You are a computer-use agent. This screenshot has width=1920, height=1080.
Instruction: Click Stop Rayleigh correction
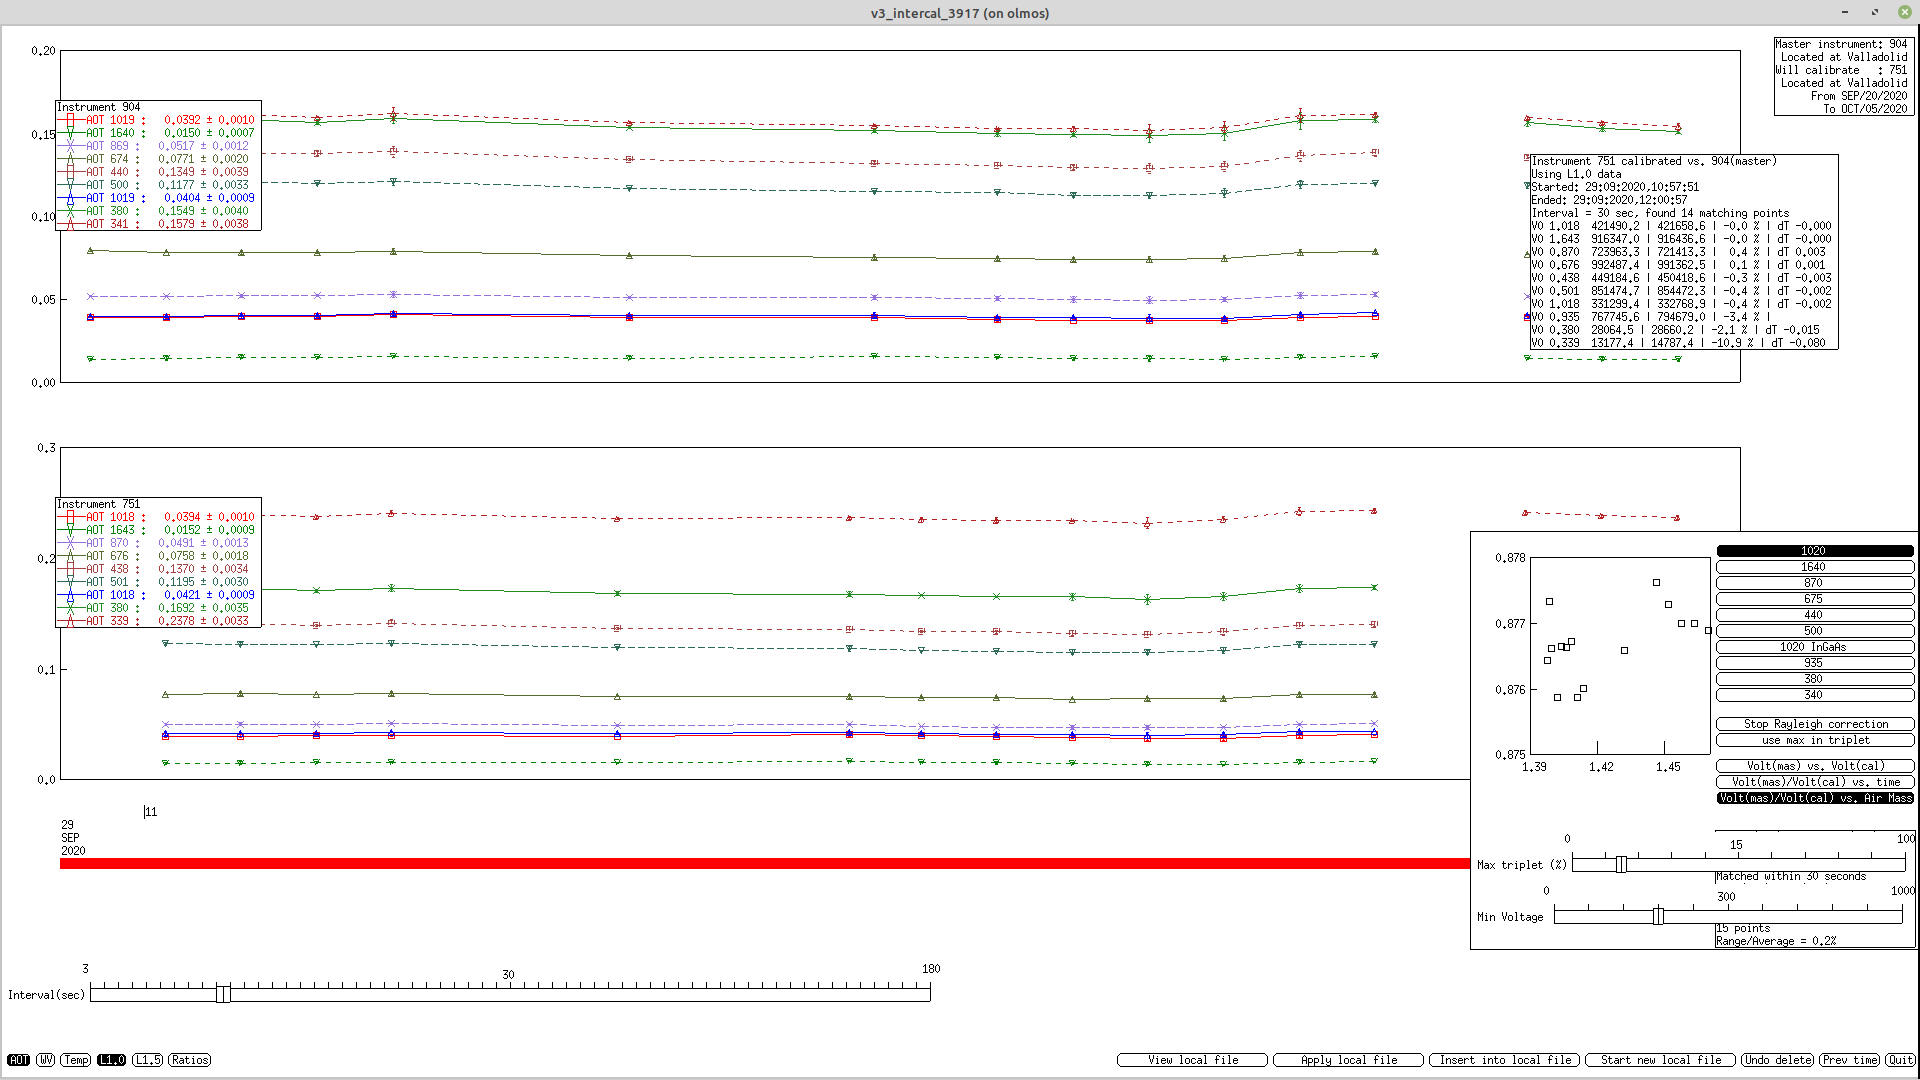click(1815, 724)
